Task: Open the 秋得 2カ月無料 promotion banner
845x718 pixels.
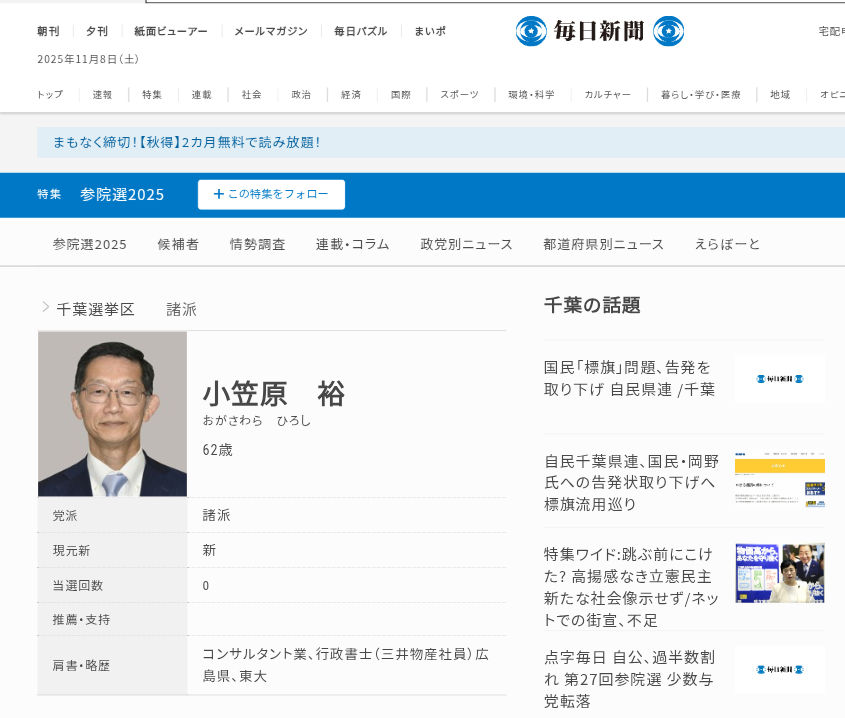Action: [186, 142]
